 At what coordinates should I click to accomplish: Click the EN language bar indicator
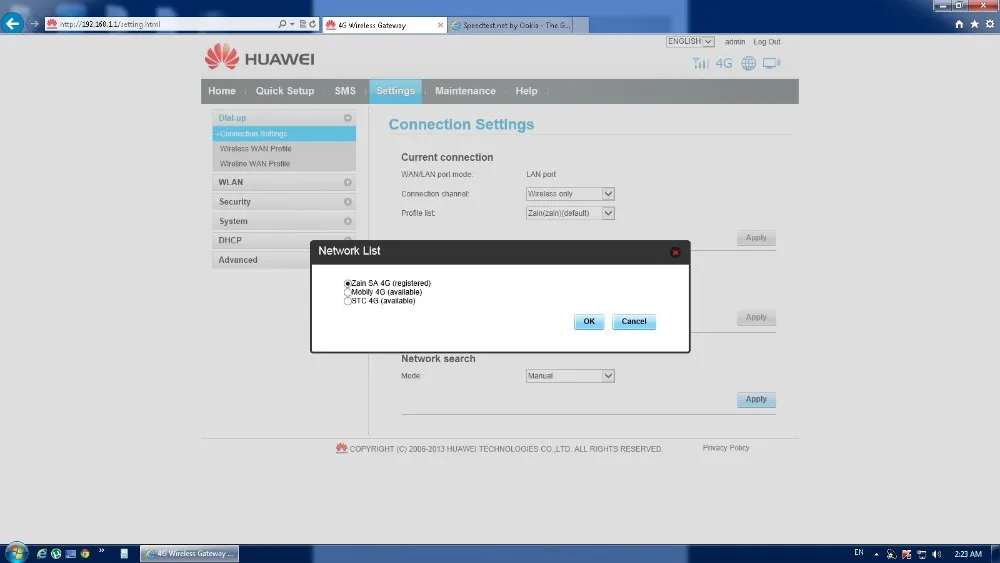point(859,553)
